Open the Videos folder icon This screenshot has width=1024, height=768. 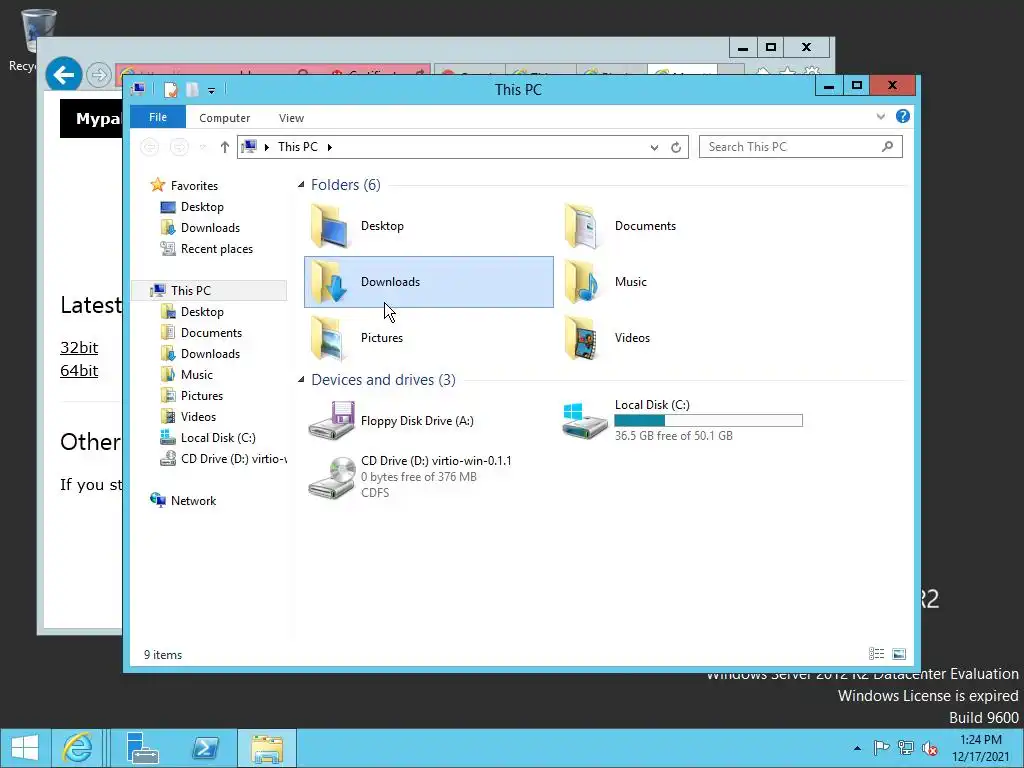pyautogui.click(x=581, y=338)
